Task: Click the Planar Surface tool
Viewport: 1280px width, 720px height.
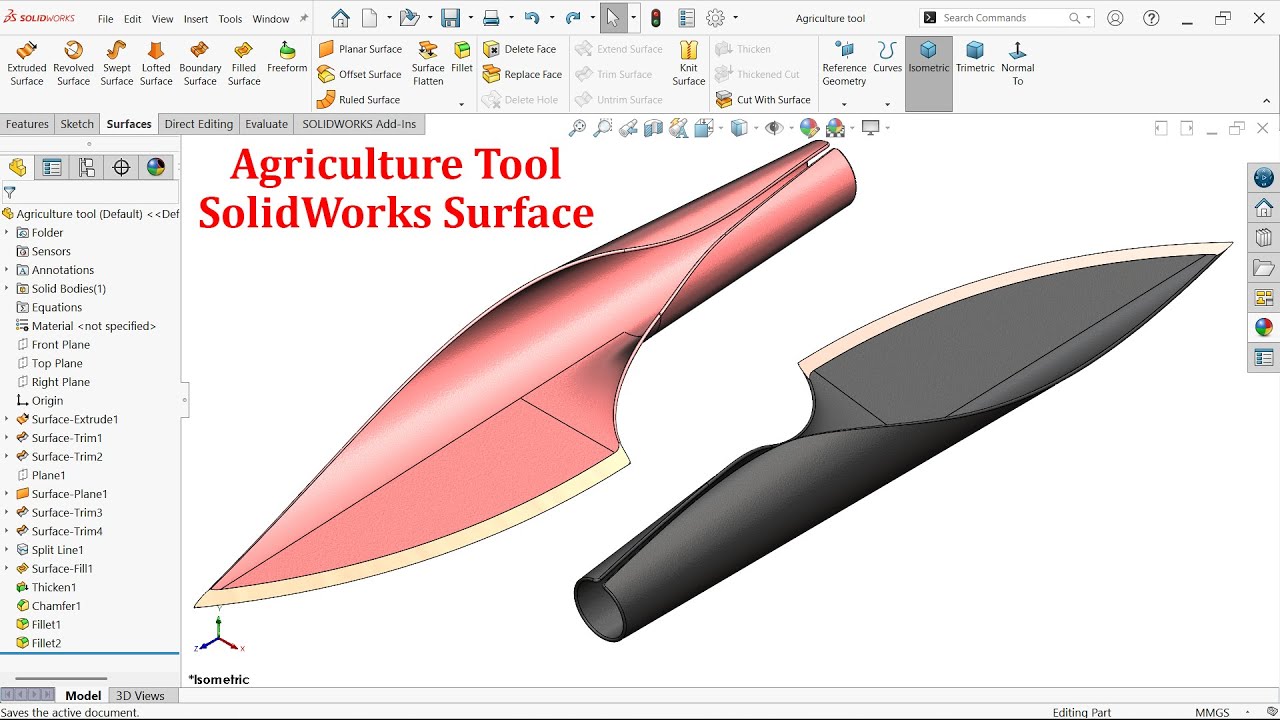Action: pos(360,49)
